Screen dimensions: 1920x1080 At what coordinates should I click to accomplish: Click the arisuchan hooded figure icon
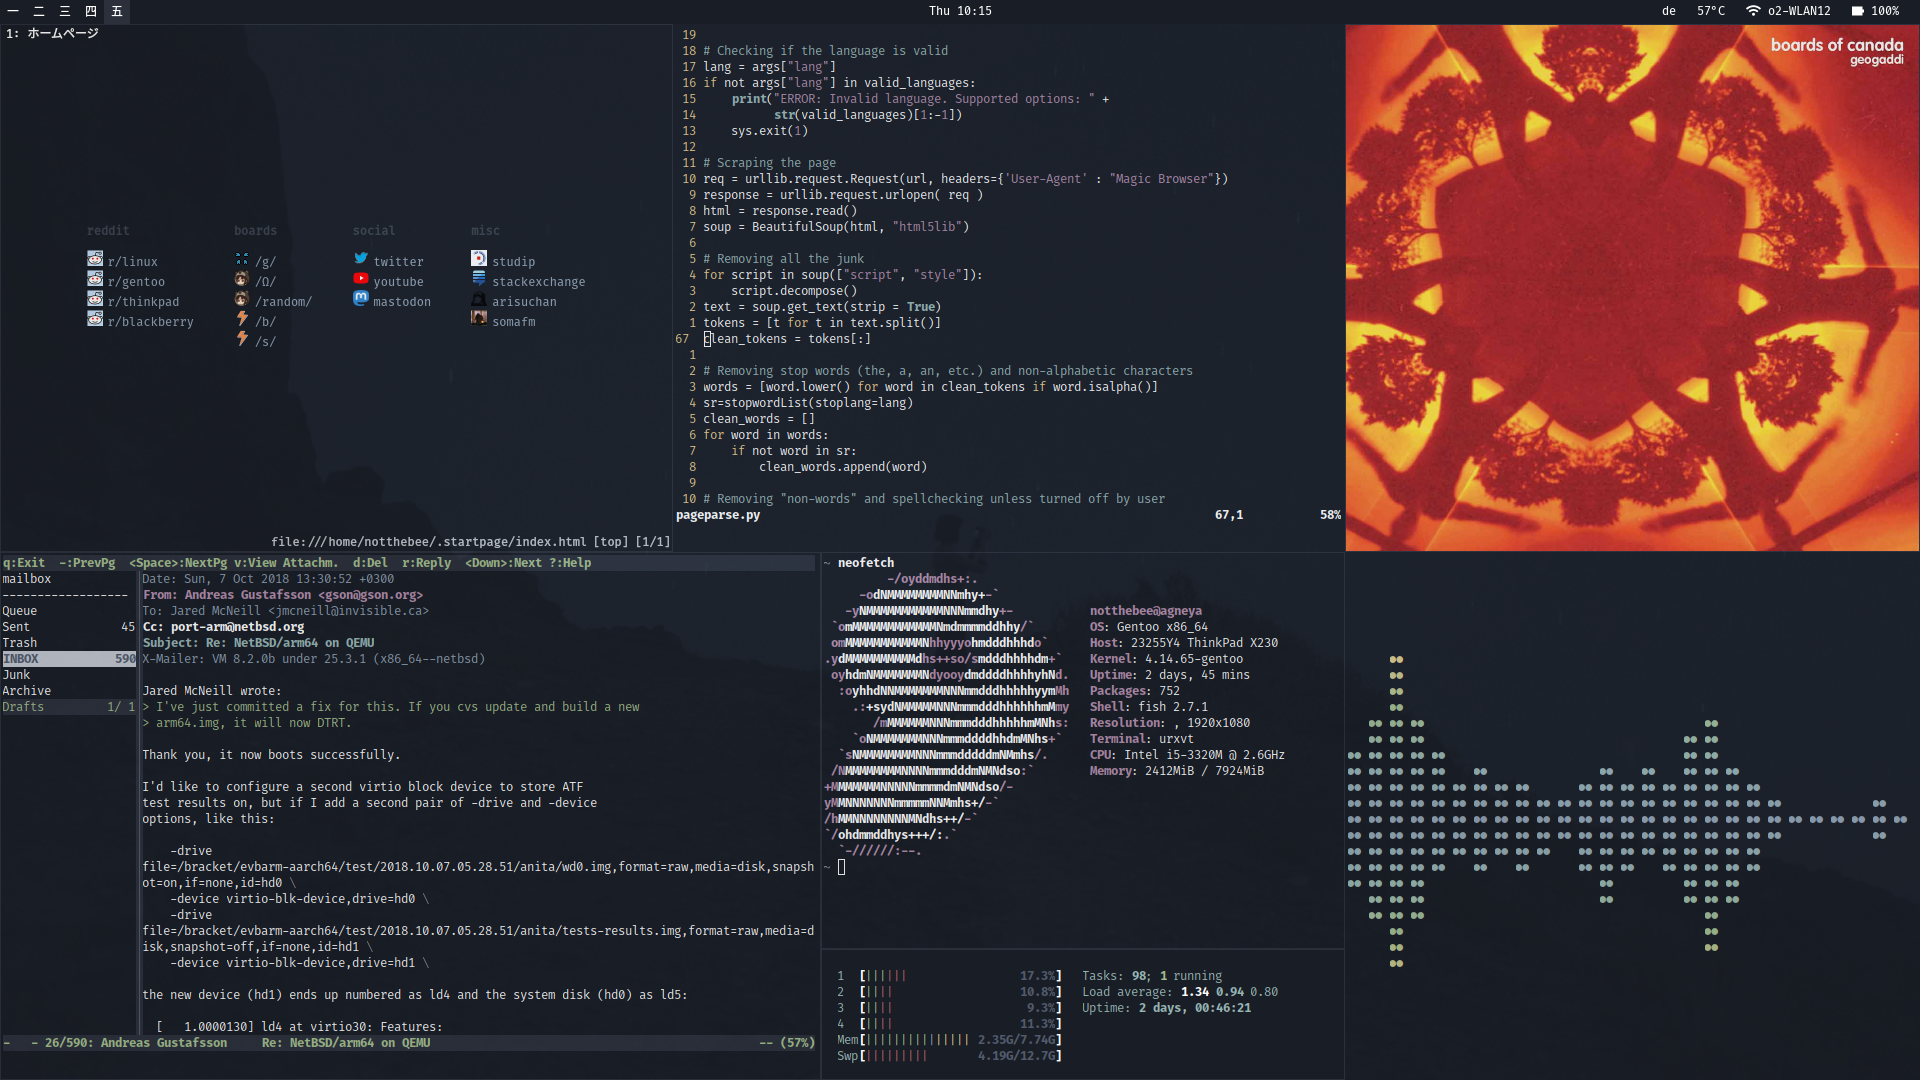[479, 299]
